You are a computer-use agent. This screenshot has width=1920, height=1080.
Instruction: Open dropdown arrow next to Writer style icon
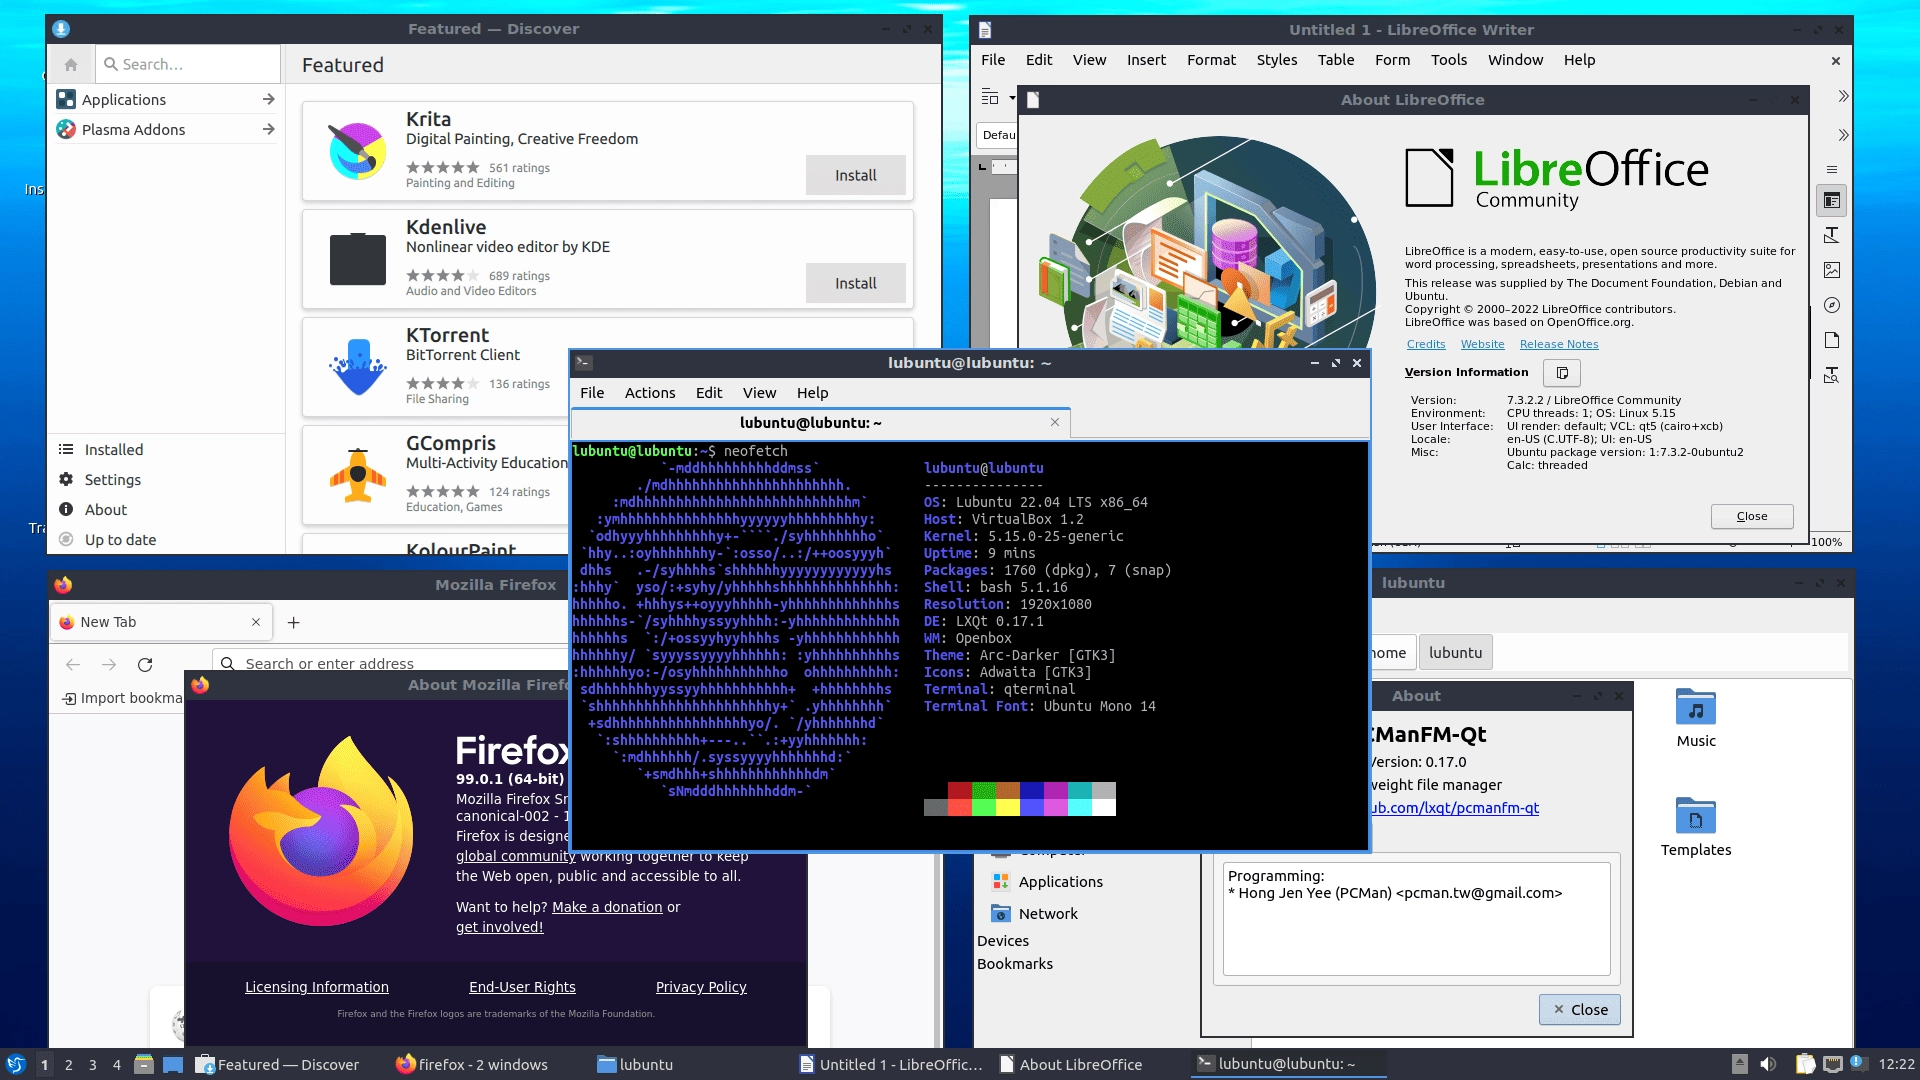tap(1012, 98)
